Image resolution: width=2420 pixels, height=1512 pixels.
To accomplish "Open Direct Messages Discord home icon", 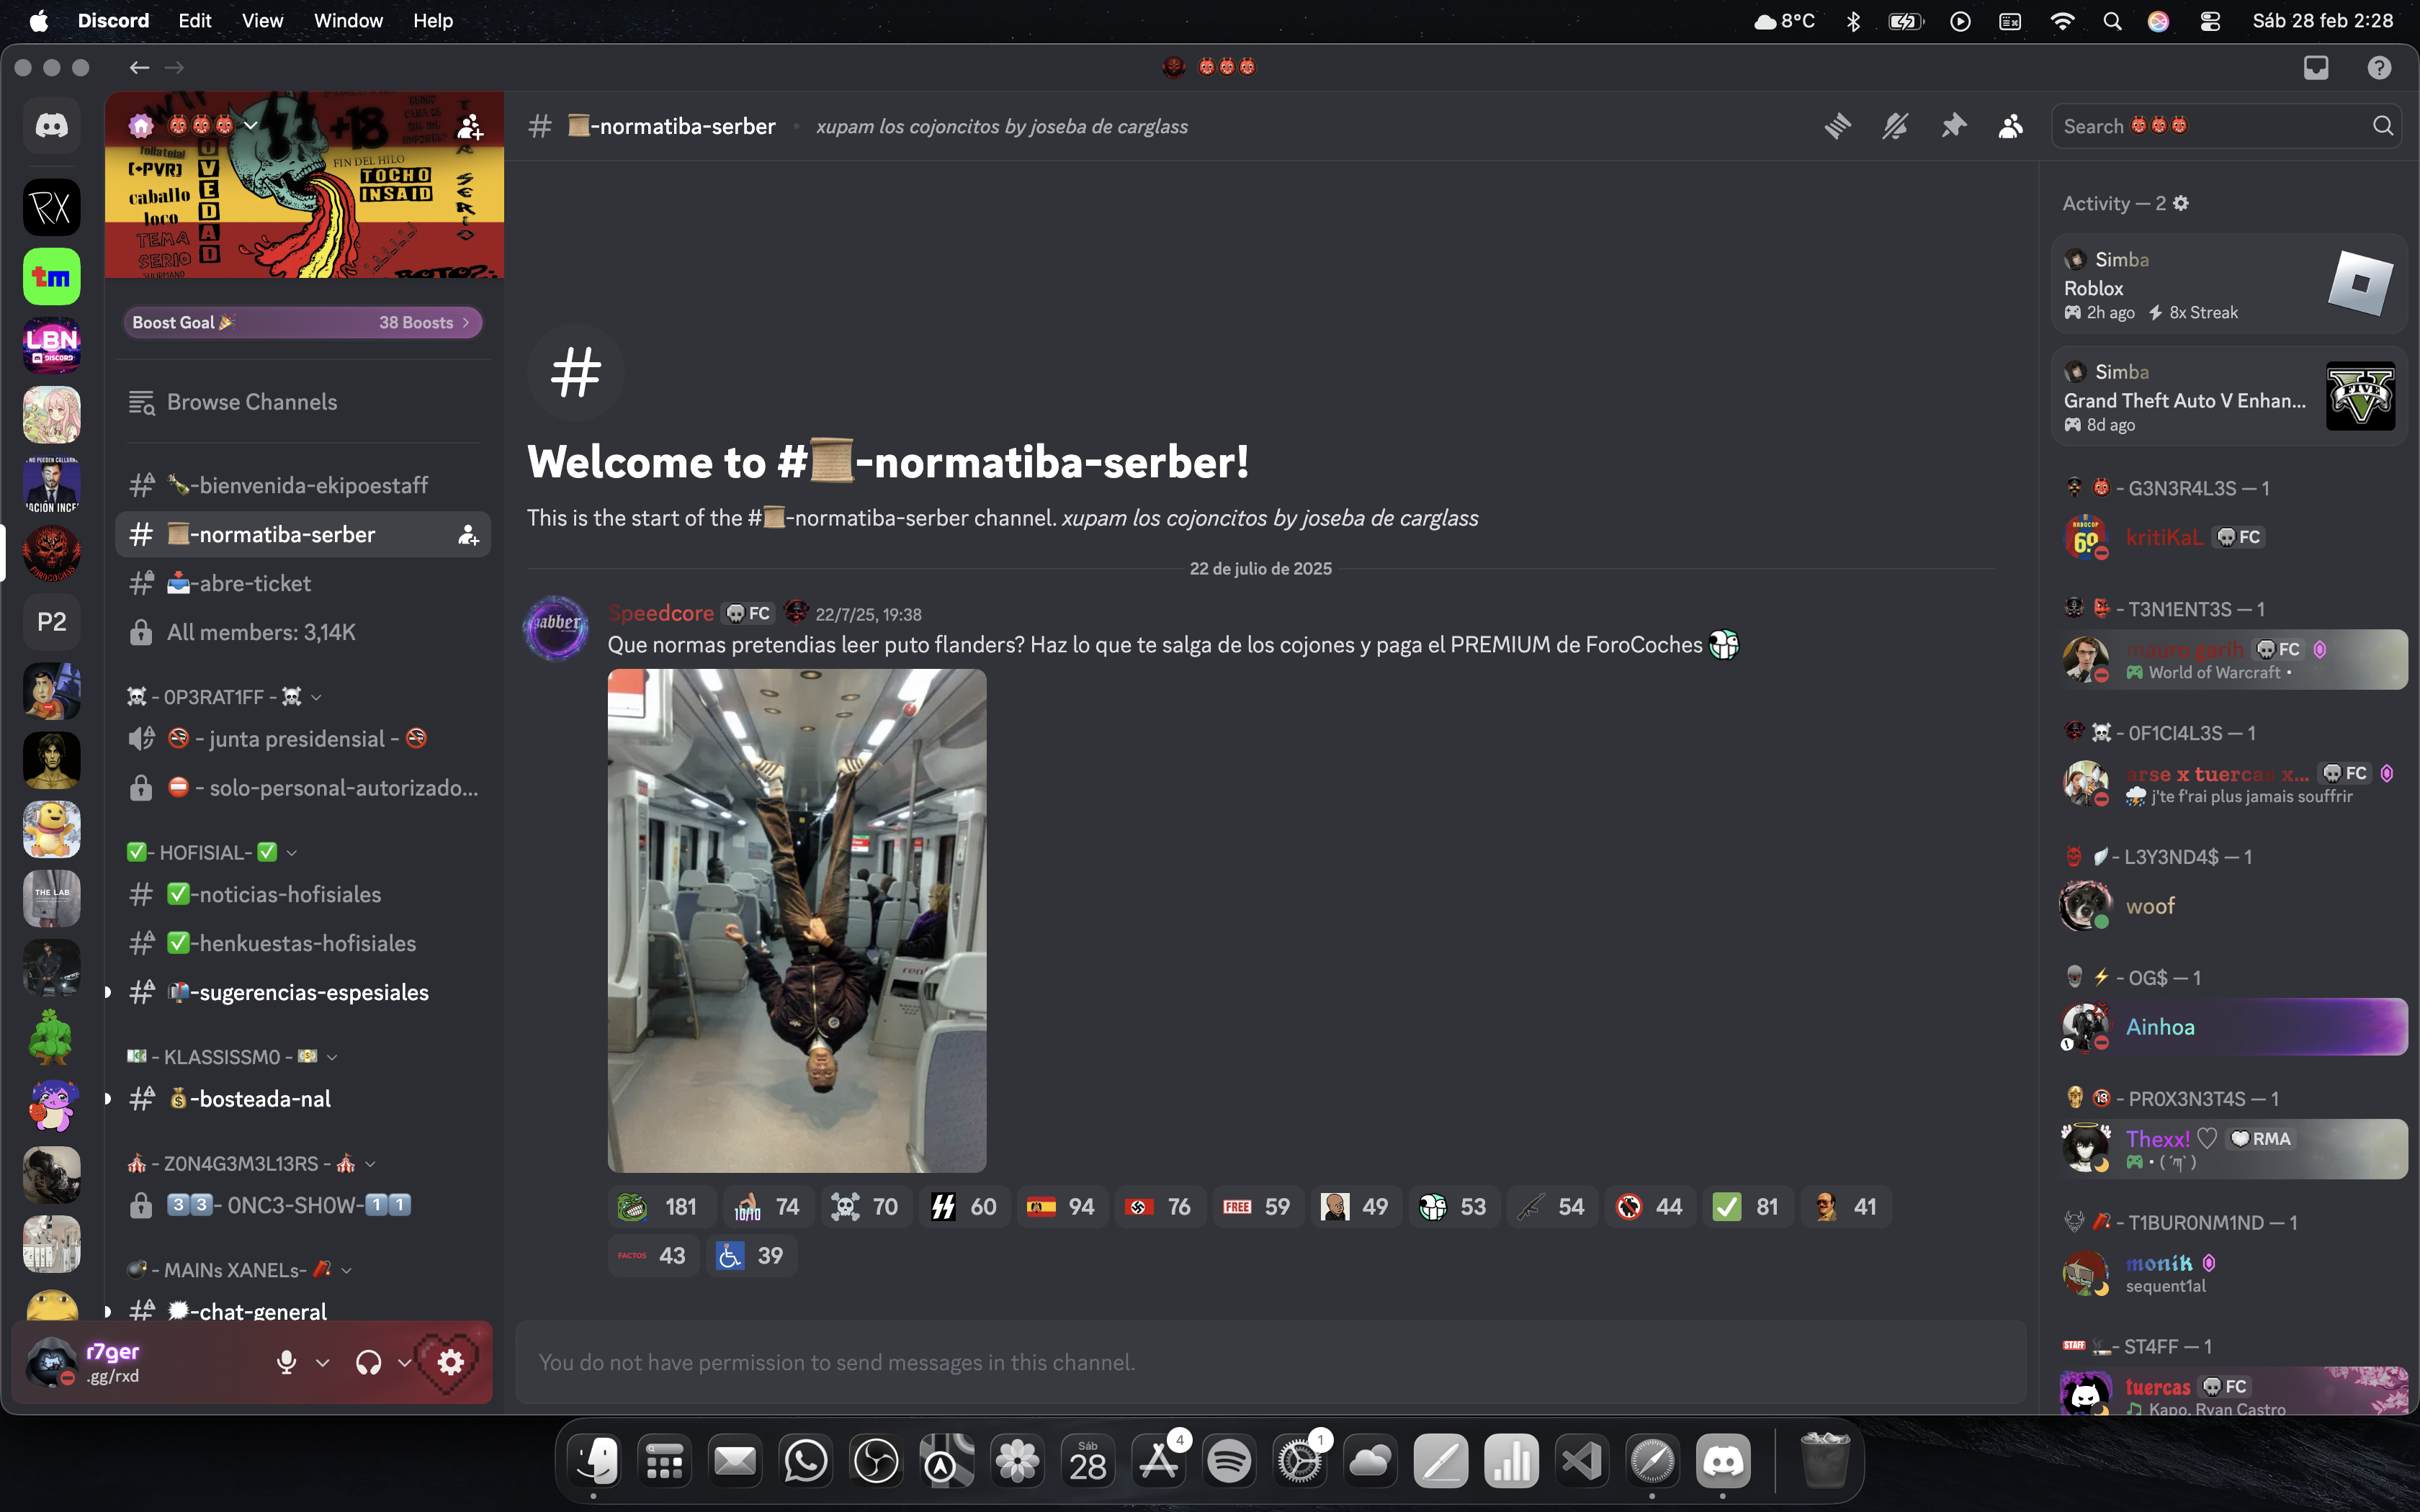I will pos(52,125).
